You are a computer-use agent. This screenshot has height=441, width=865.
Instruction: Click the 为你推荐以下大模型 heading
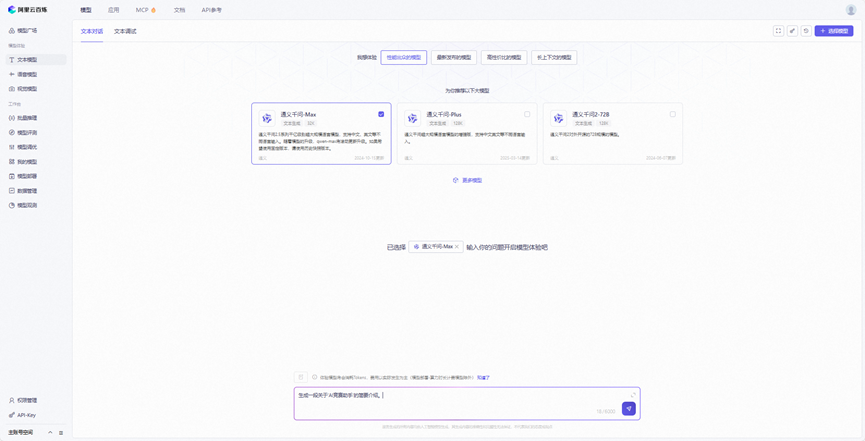tap(467, 91)
